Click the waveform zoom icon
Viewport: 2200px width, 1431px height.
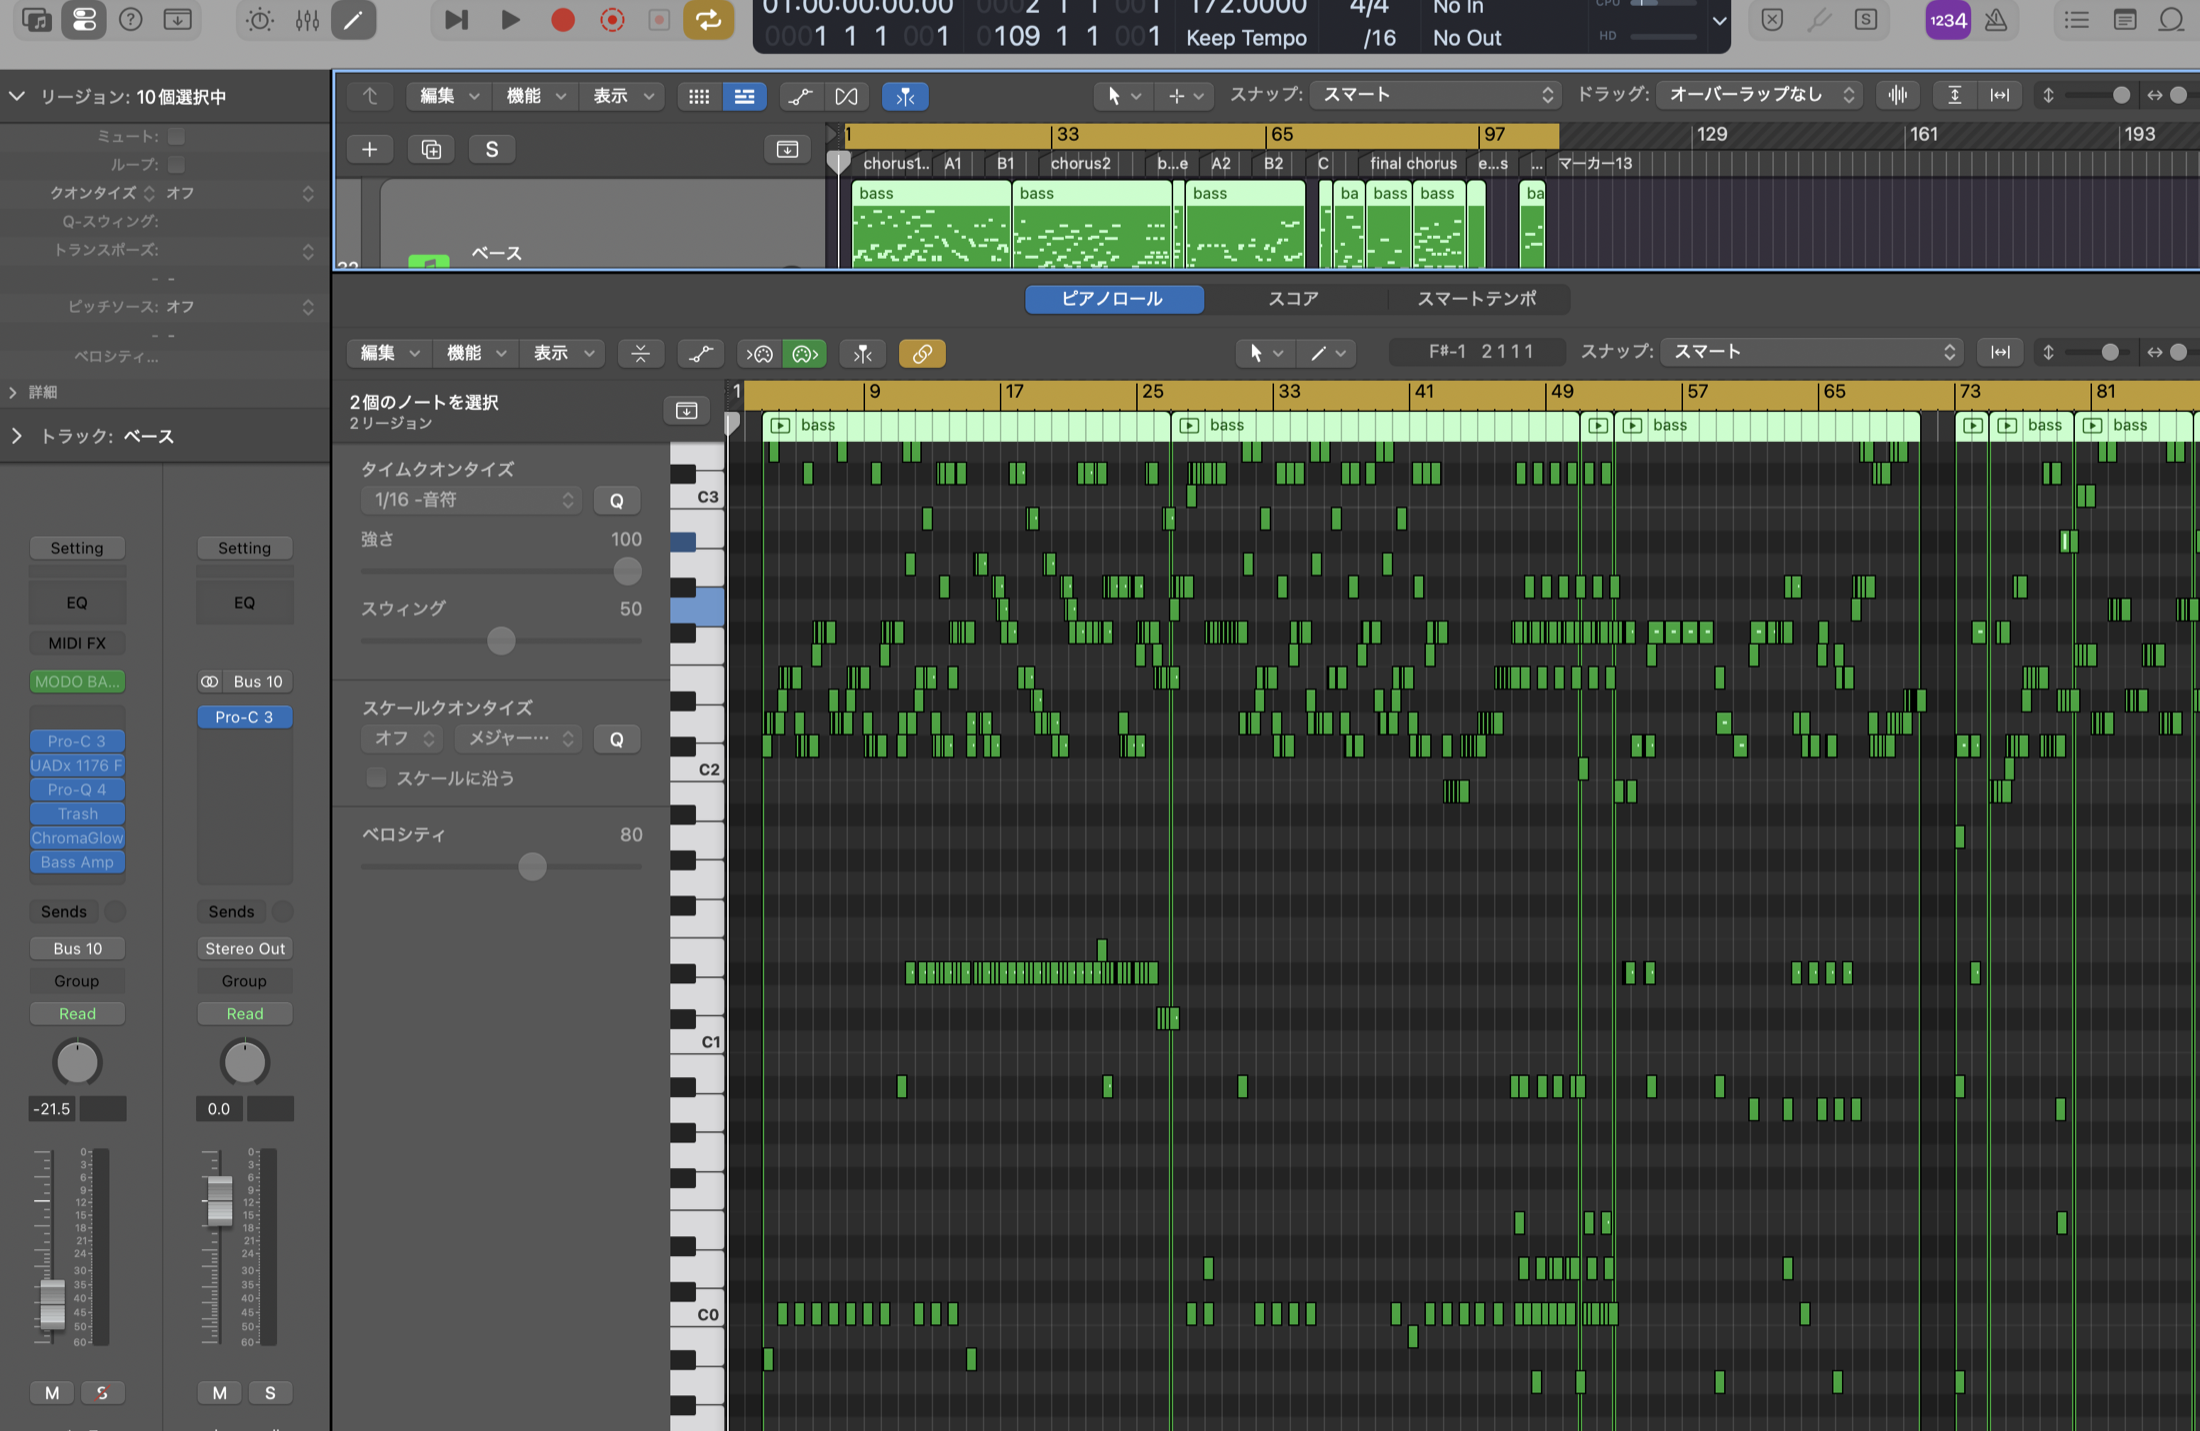point(1897,95)
